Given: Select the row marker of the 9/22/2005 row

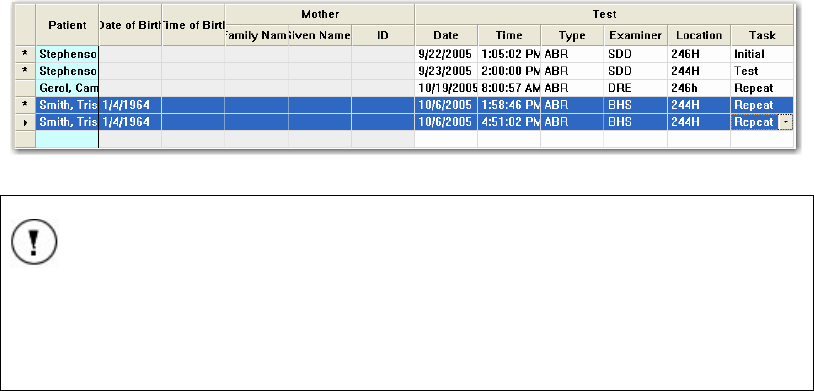Looking at the screenshot, I should (x=25, y=53).
